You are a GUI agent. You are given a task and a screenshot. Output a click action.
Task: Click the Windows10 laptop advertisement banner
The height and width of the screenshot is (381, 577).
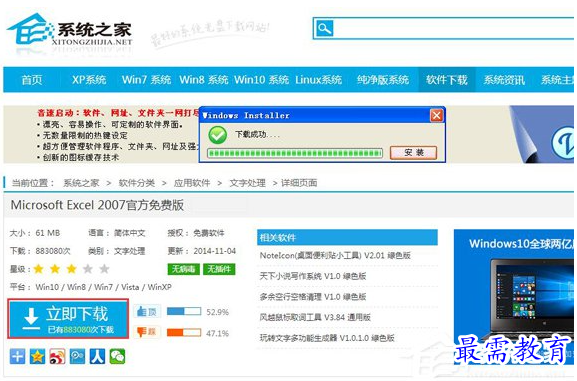click(514, 297)
